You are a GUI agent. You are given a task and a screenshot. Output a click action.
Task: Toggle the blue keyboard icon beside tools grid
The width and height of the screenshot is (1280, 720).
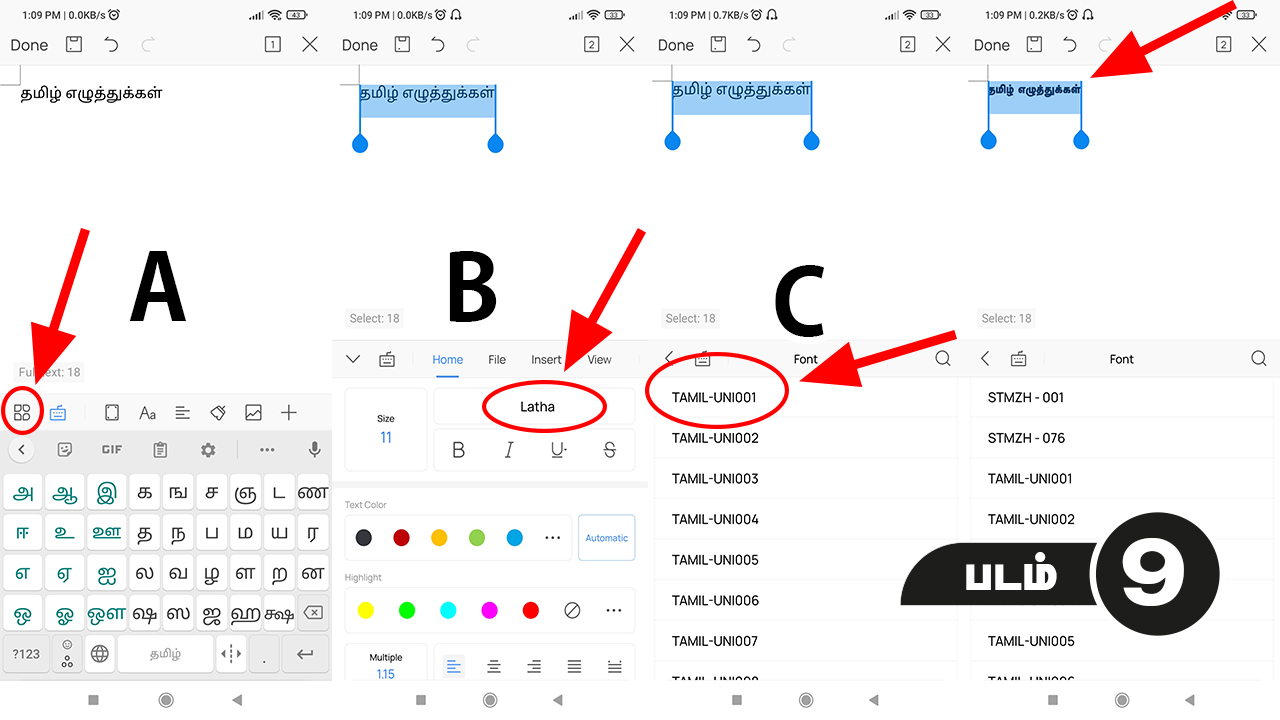pyautogui.click(x=58, y=412)
